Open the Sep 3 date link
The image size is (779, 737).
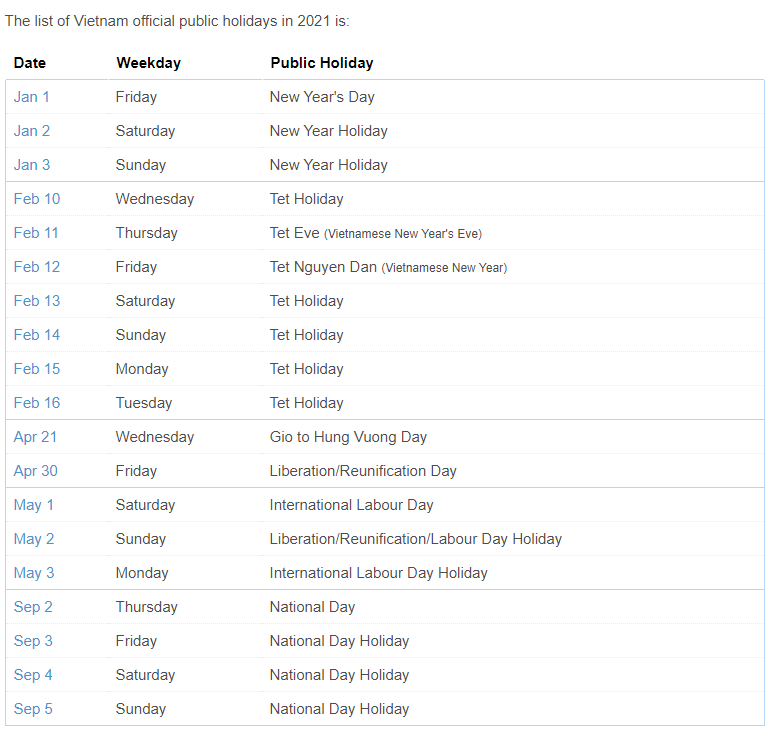tap(33, 641)
